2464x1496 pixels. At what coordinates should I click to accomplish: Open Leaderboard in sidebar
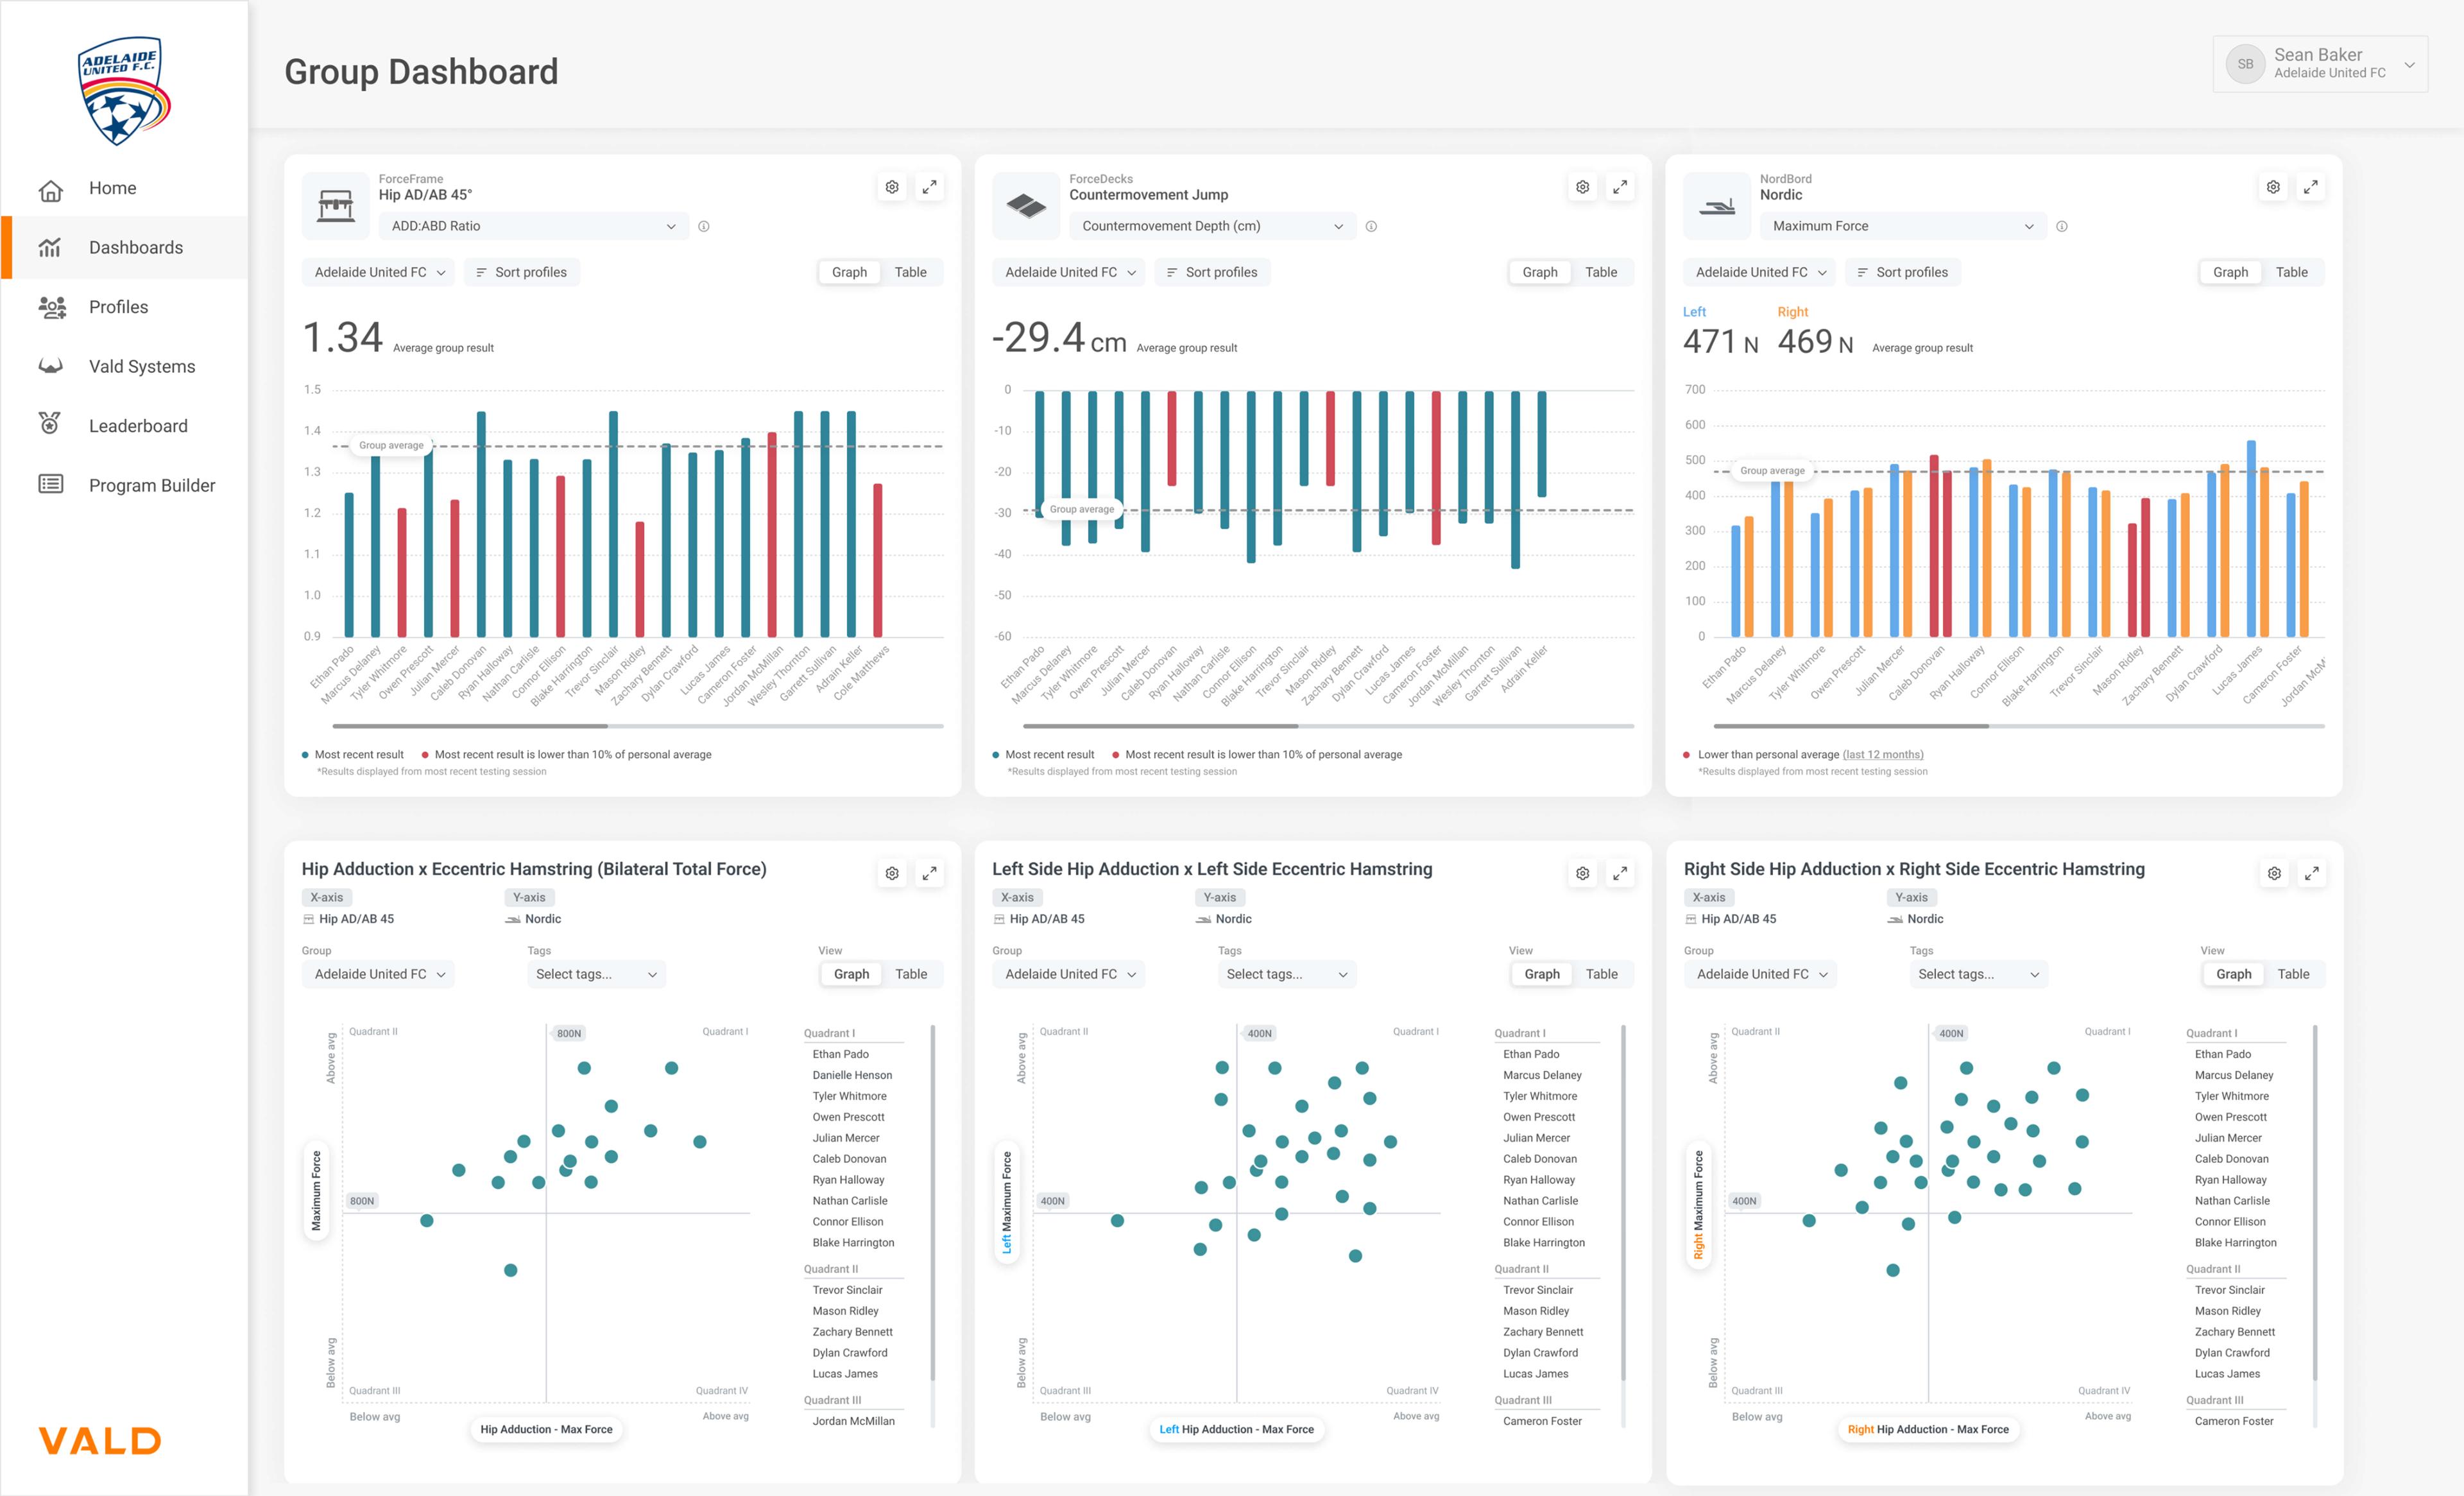pyautogui.click(x=125, y=426)
